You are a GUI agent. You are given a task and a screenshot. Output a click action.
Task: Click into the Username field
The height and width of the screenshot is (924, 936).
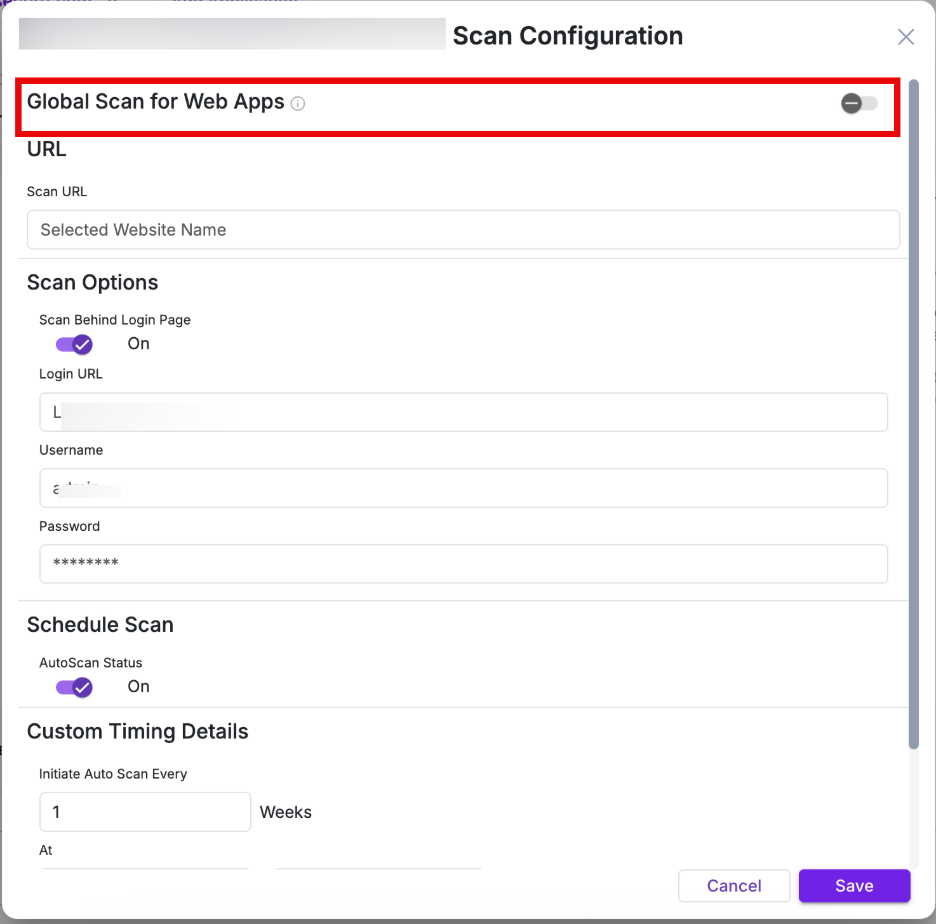463,488
